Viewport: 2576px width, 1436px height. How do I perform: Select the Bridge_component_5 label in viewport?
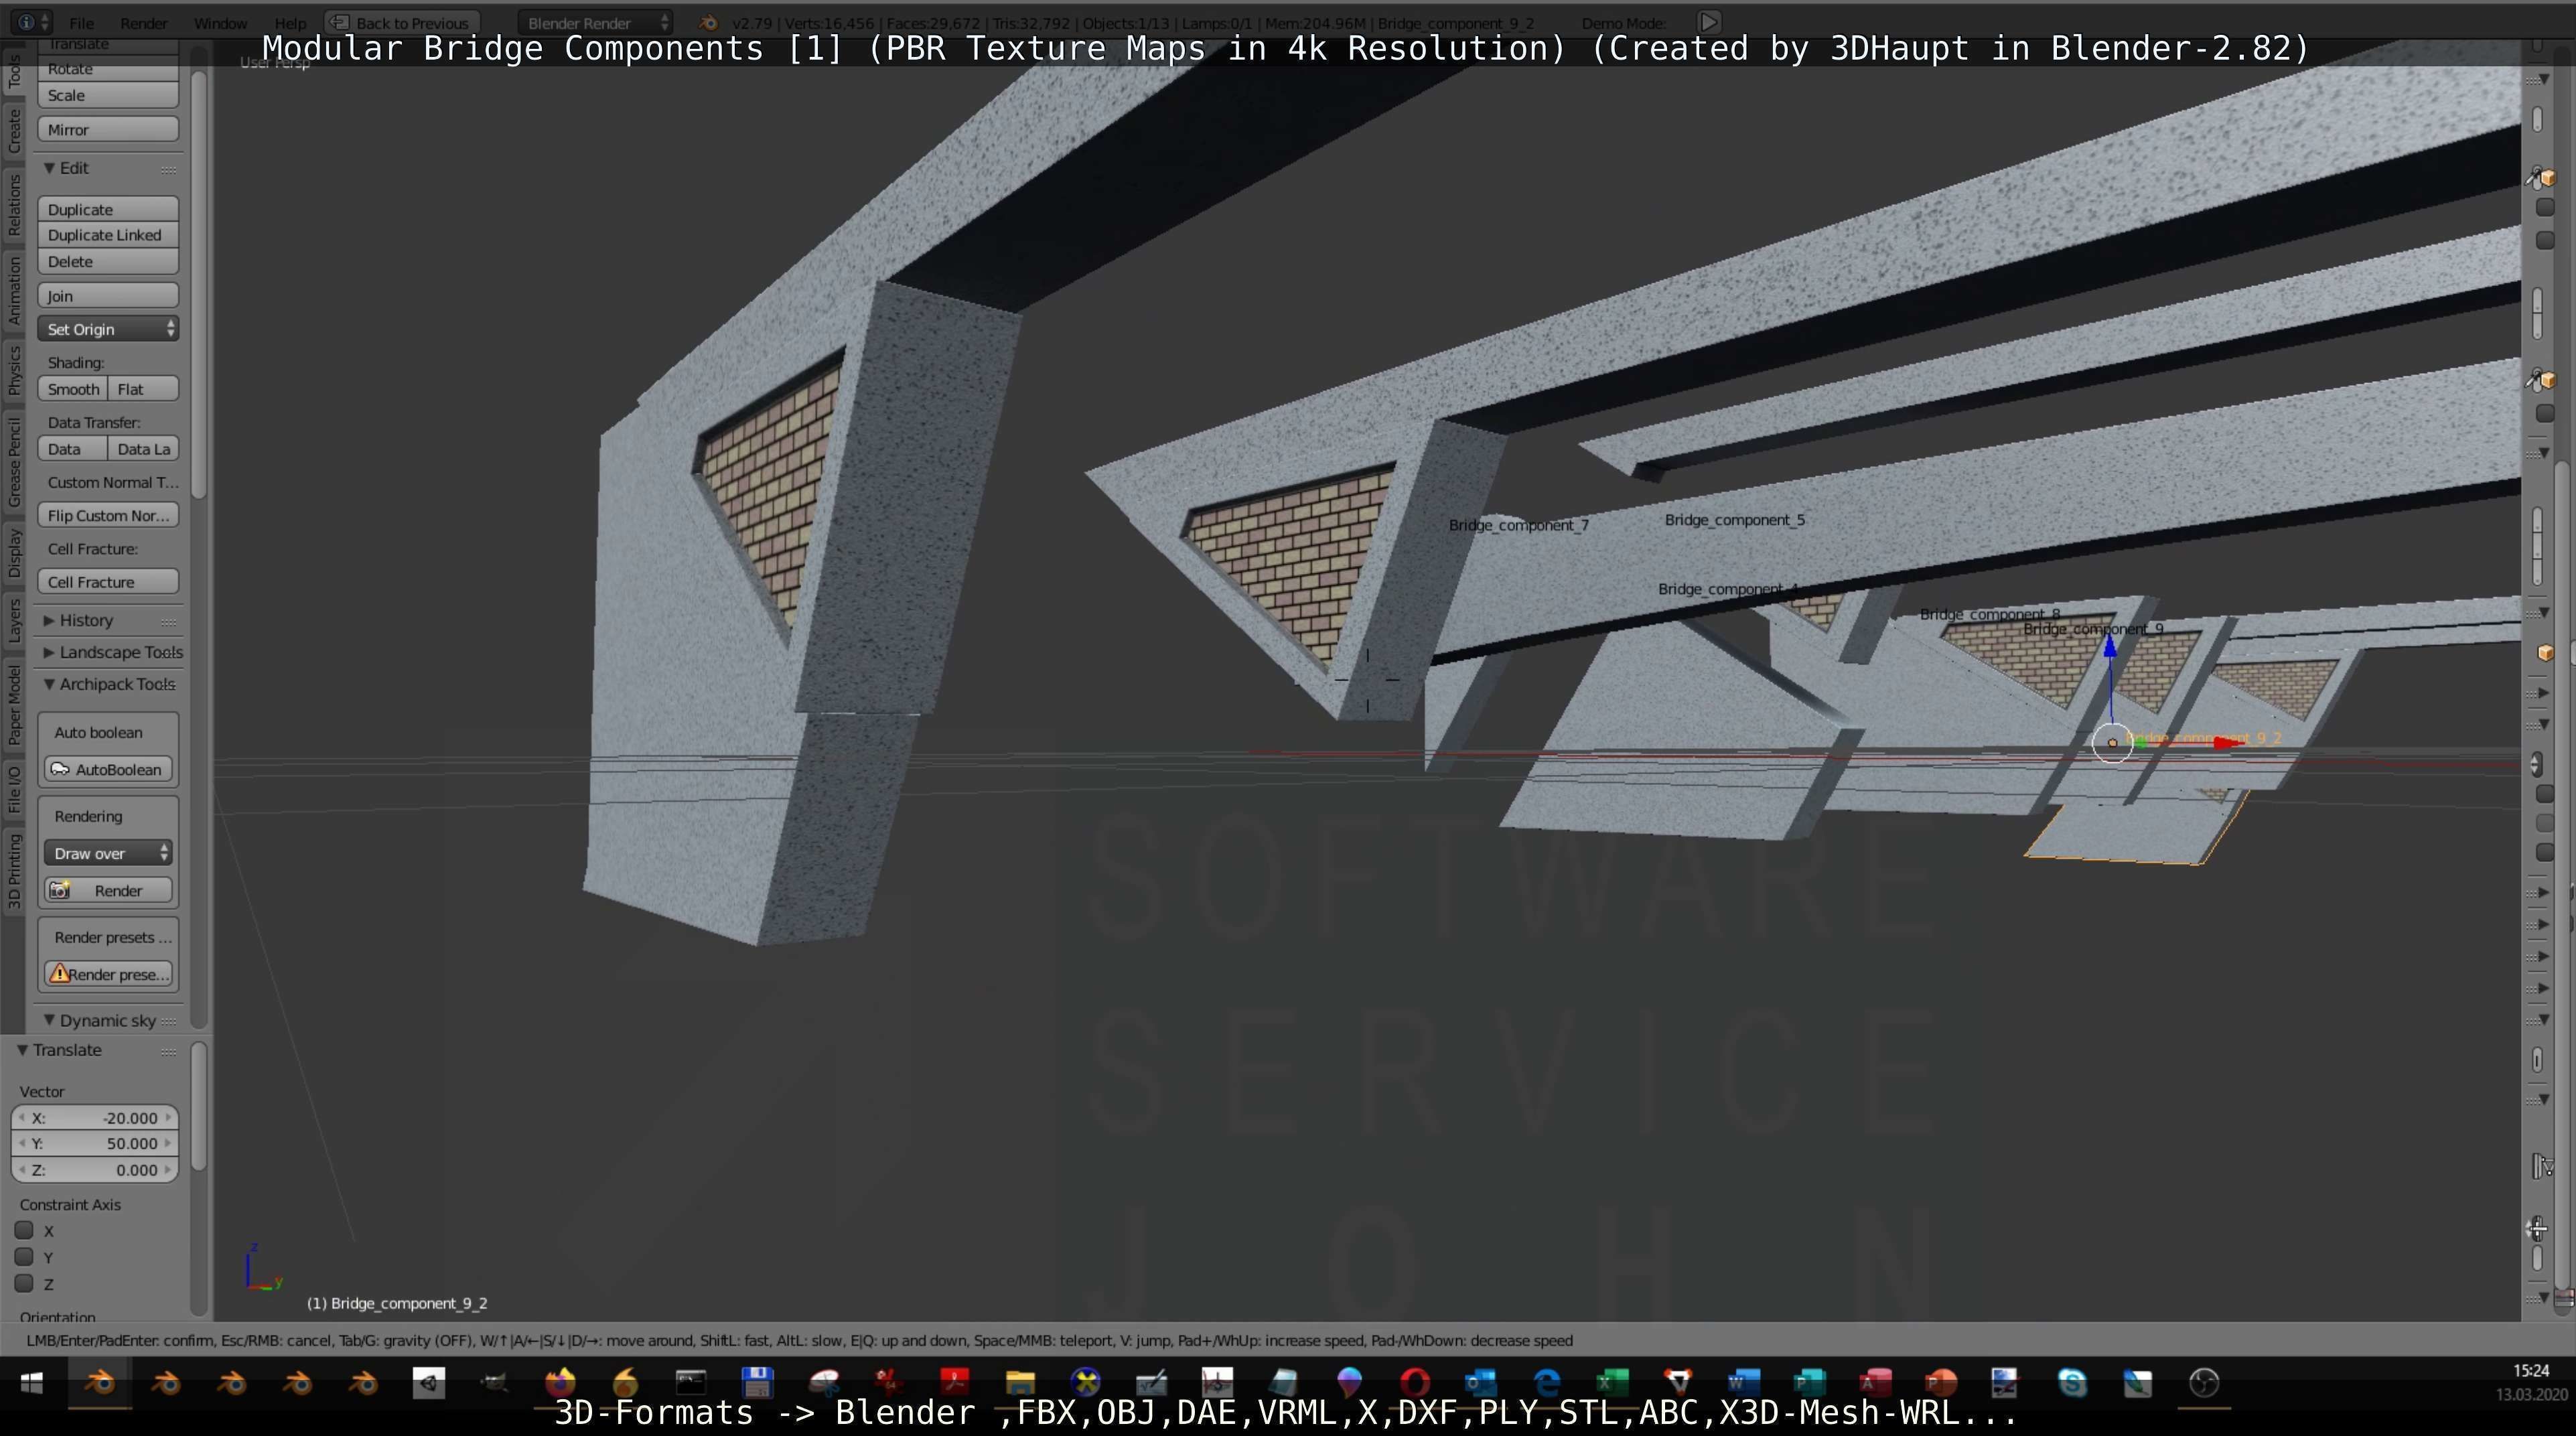[x=1734, y=520]
